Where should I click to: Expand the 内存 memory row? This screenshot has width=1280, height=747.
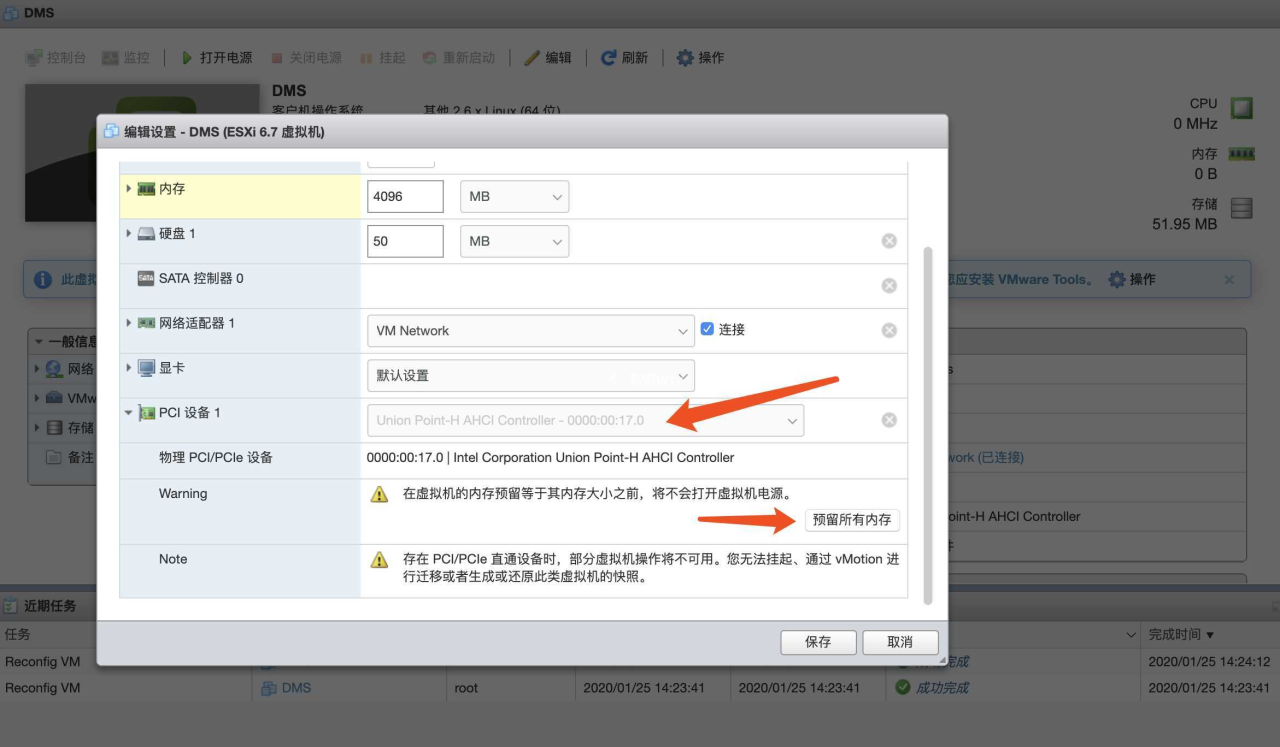coord(128,188)
